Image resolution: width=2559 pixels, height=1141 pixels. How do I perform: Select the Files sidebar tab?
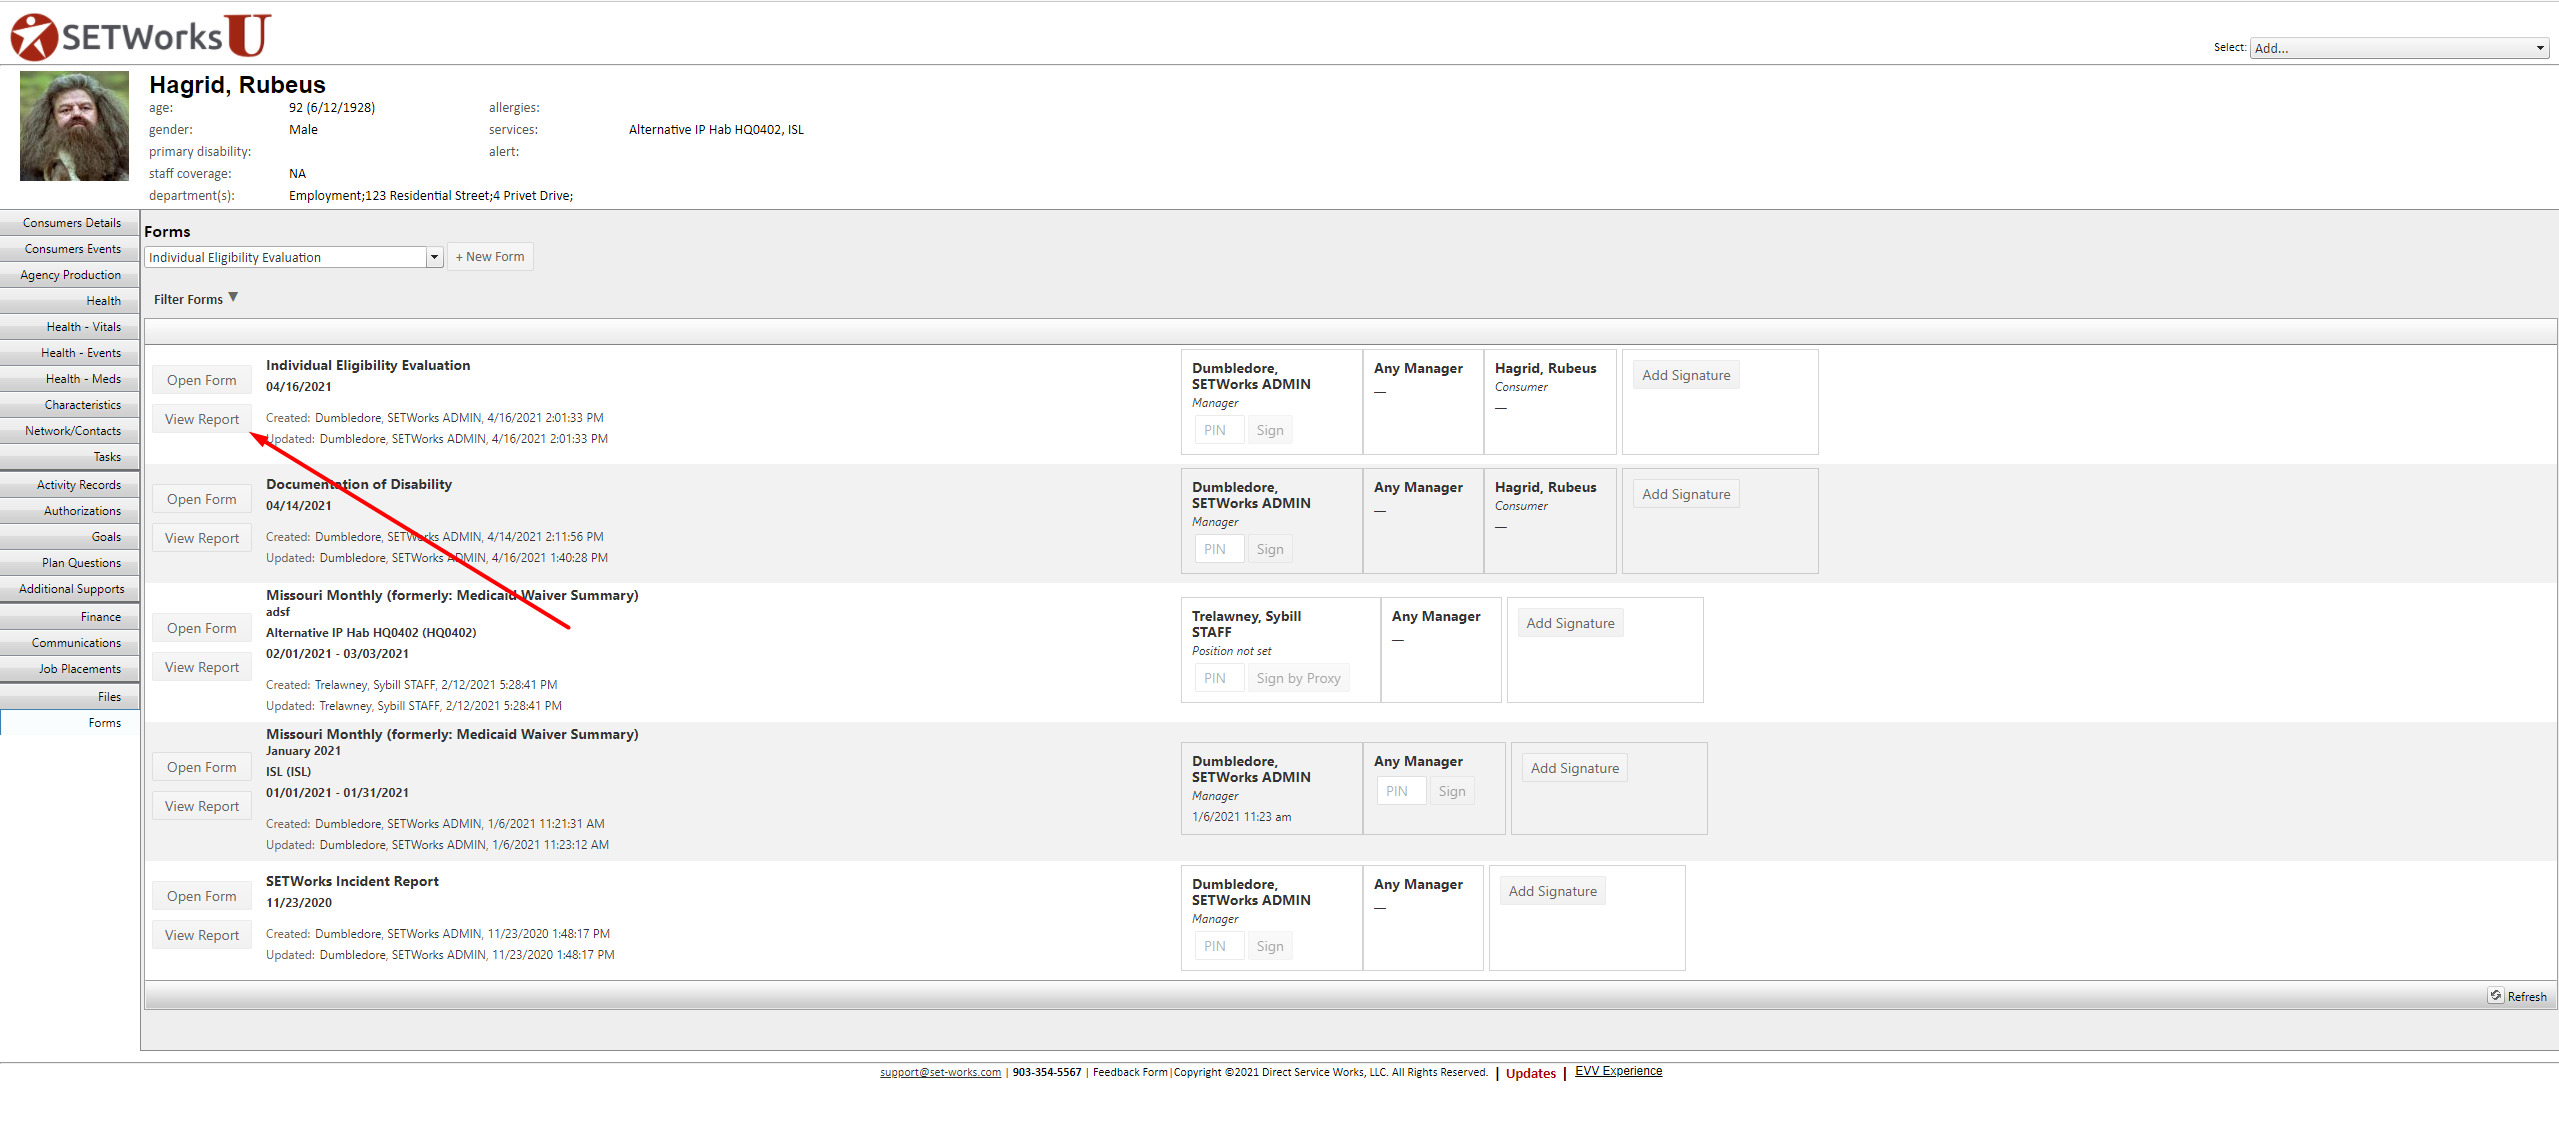tap(108, 697)
